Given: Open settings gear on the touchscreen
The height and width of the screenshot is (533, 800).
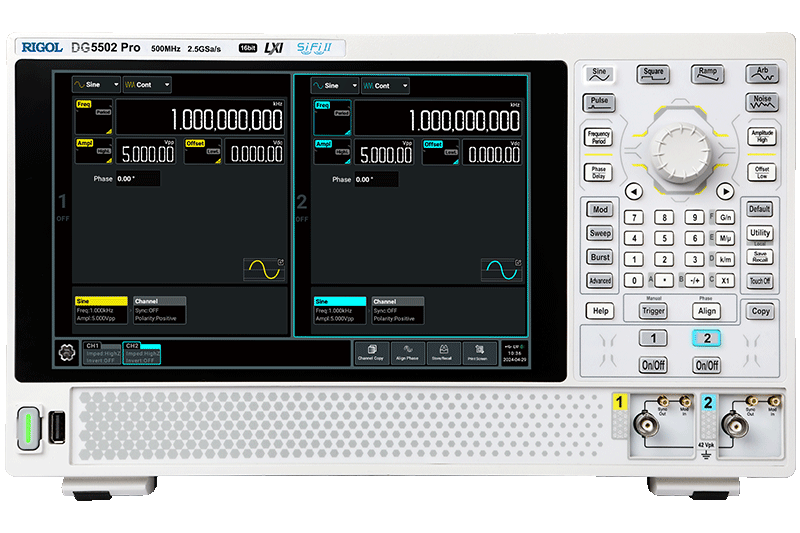Looking at the screenshot, I should coord(67,352).
